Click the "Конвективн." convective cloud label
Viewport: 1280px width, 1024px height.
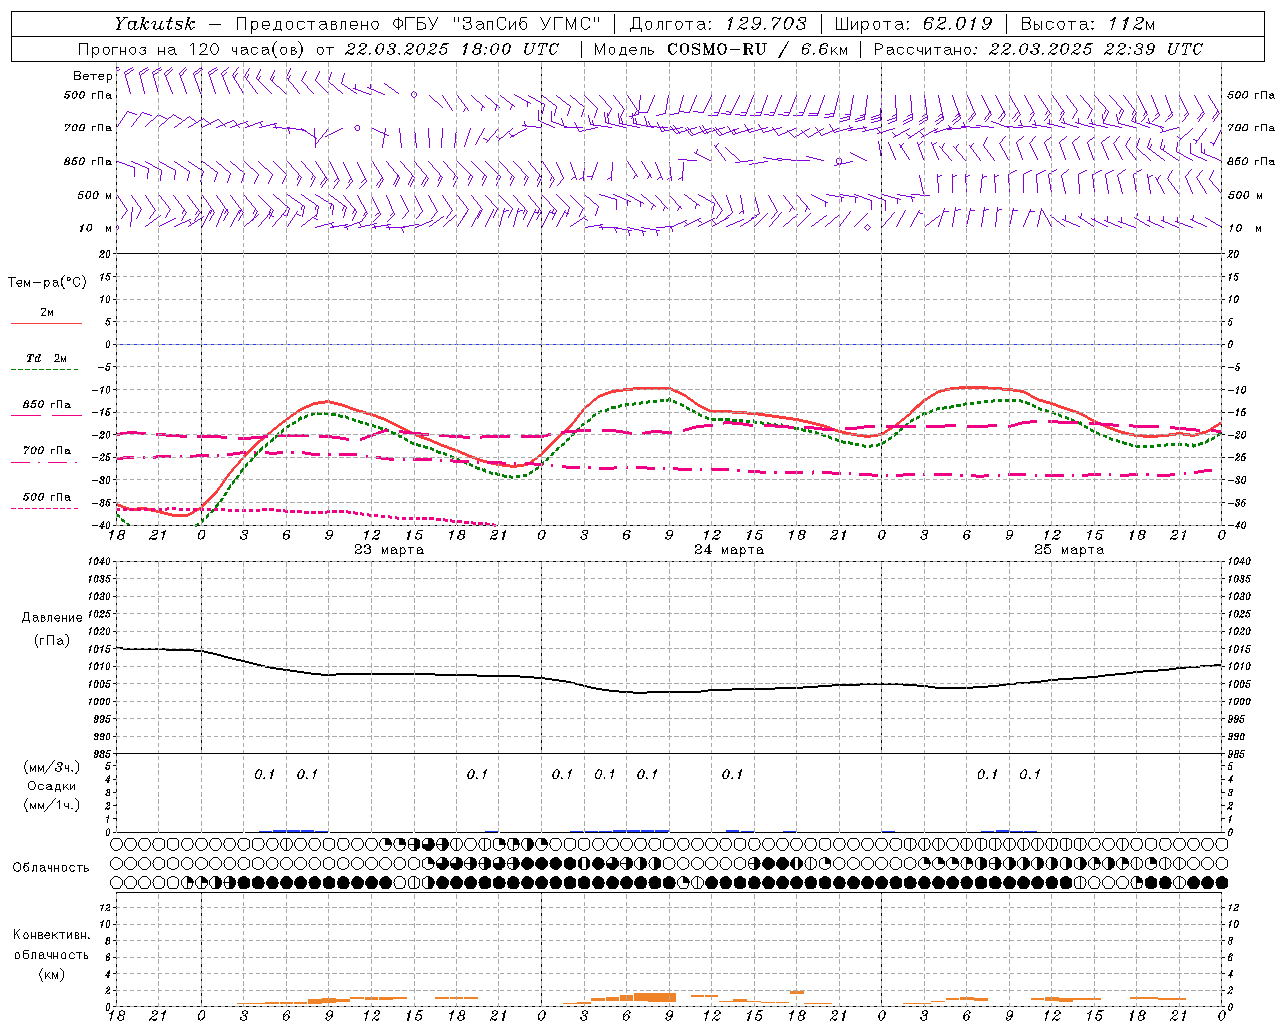pos(51,935)
